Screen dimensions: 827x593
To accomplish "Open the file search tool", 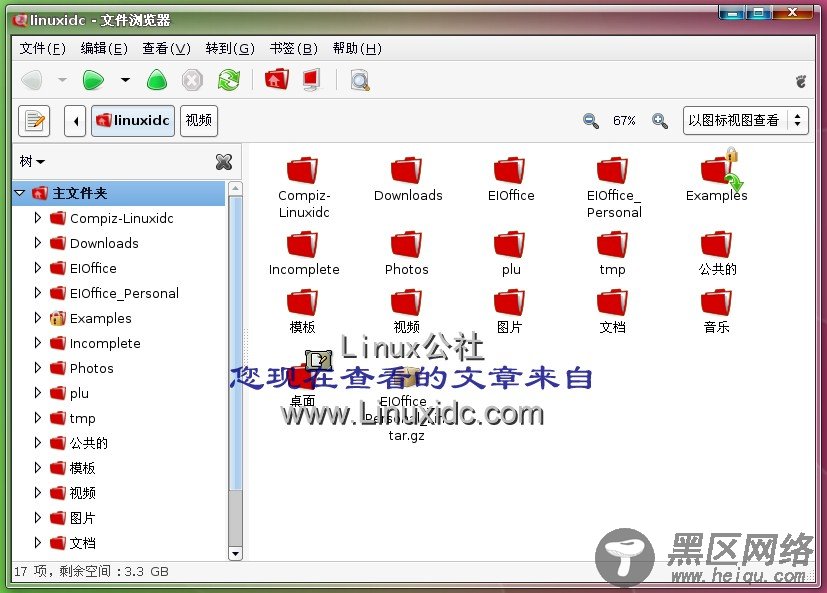I will [x=360, y=80].
